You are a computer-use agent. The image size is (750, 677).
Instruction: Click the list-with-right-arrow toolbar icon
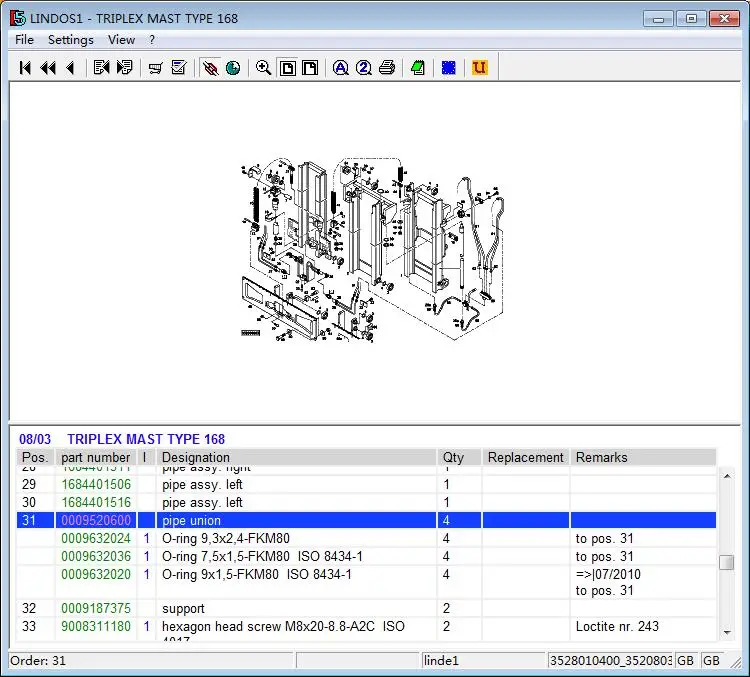tap(124, 67)
